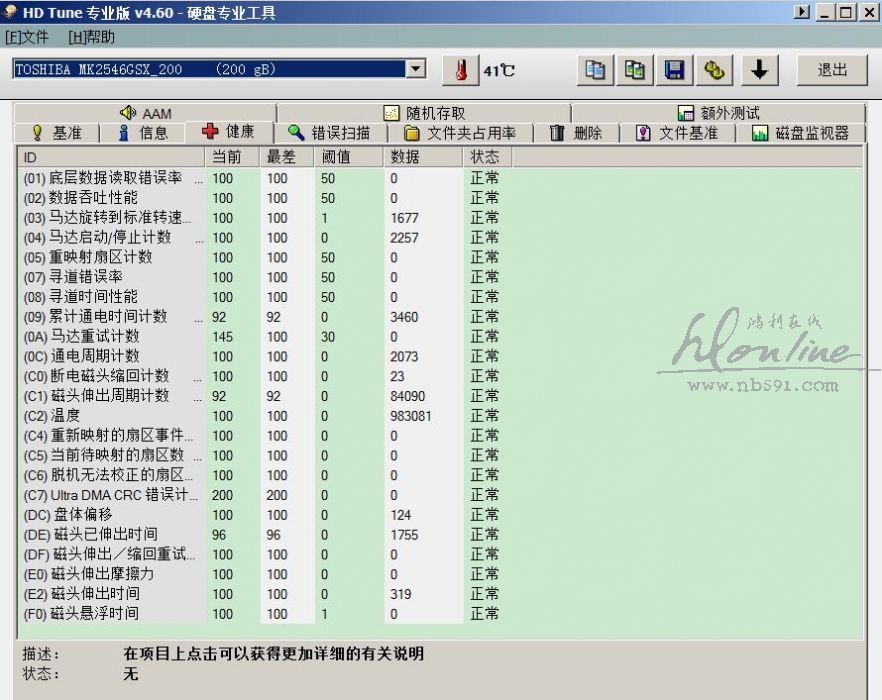
Task: Click the 退出 button
Action: [832, 70]
